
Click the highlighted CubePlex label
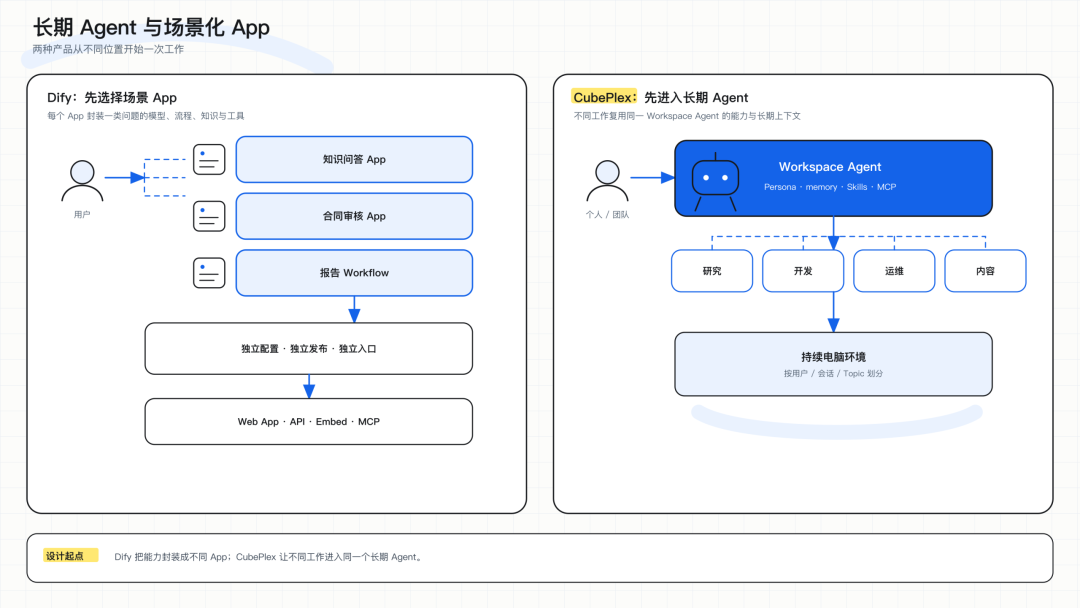pos(604,97)
